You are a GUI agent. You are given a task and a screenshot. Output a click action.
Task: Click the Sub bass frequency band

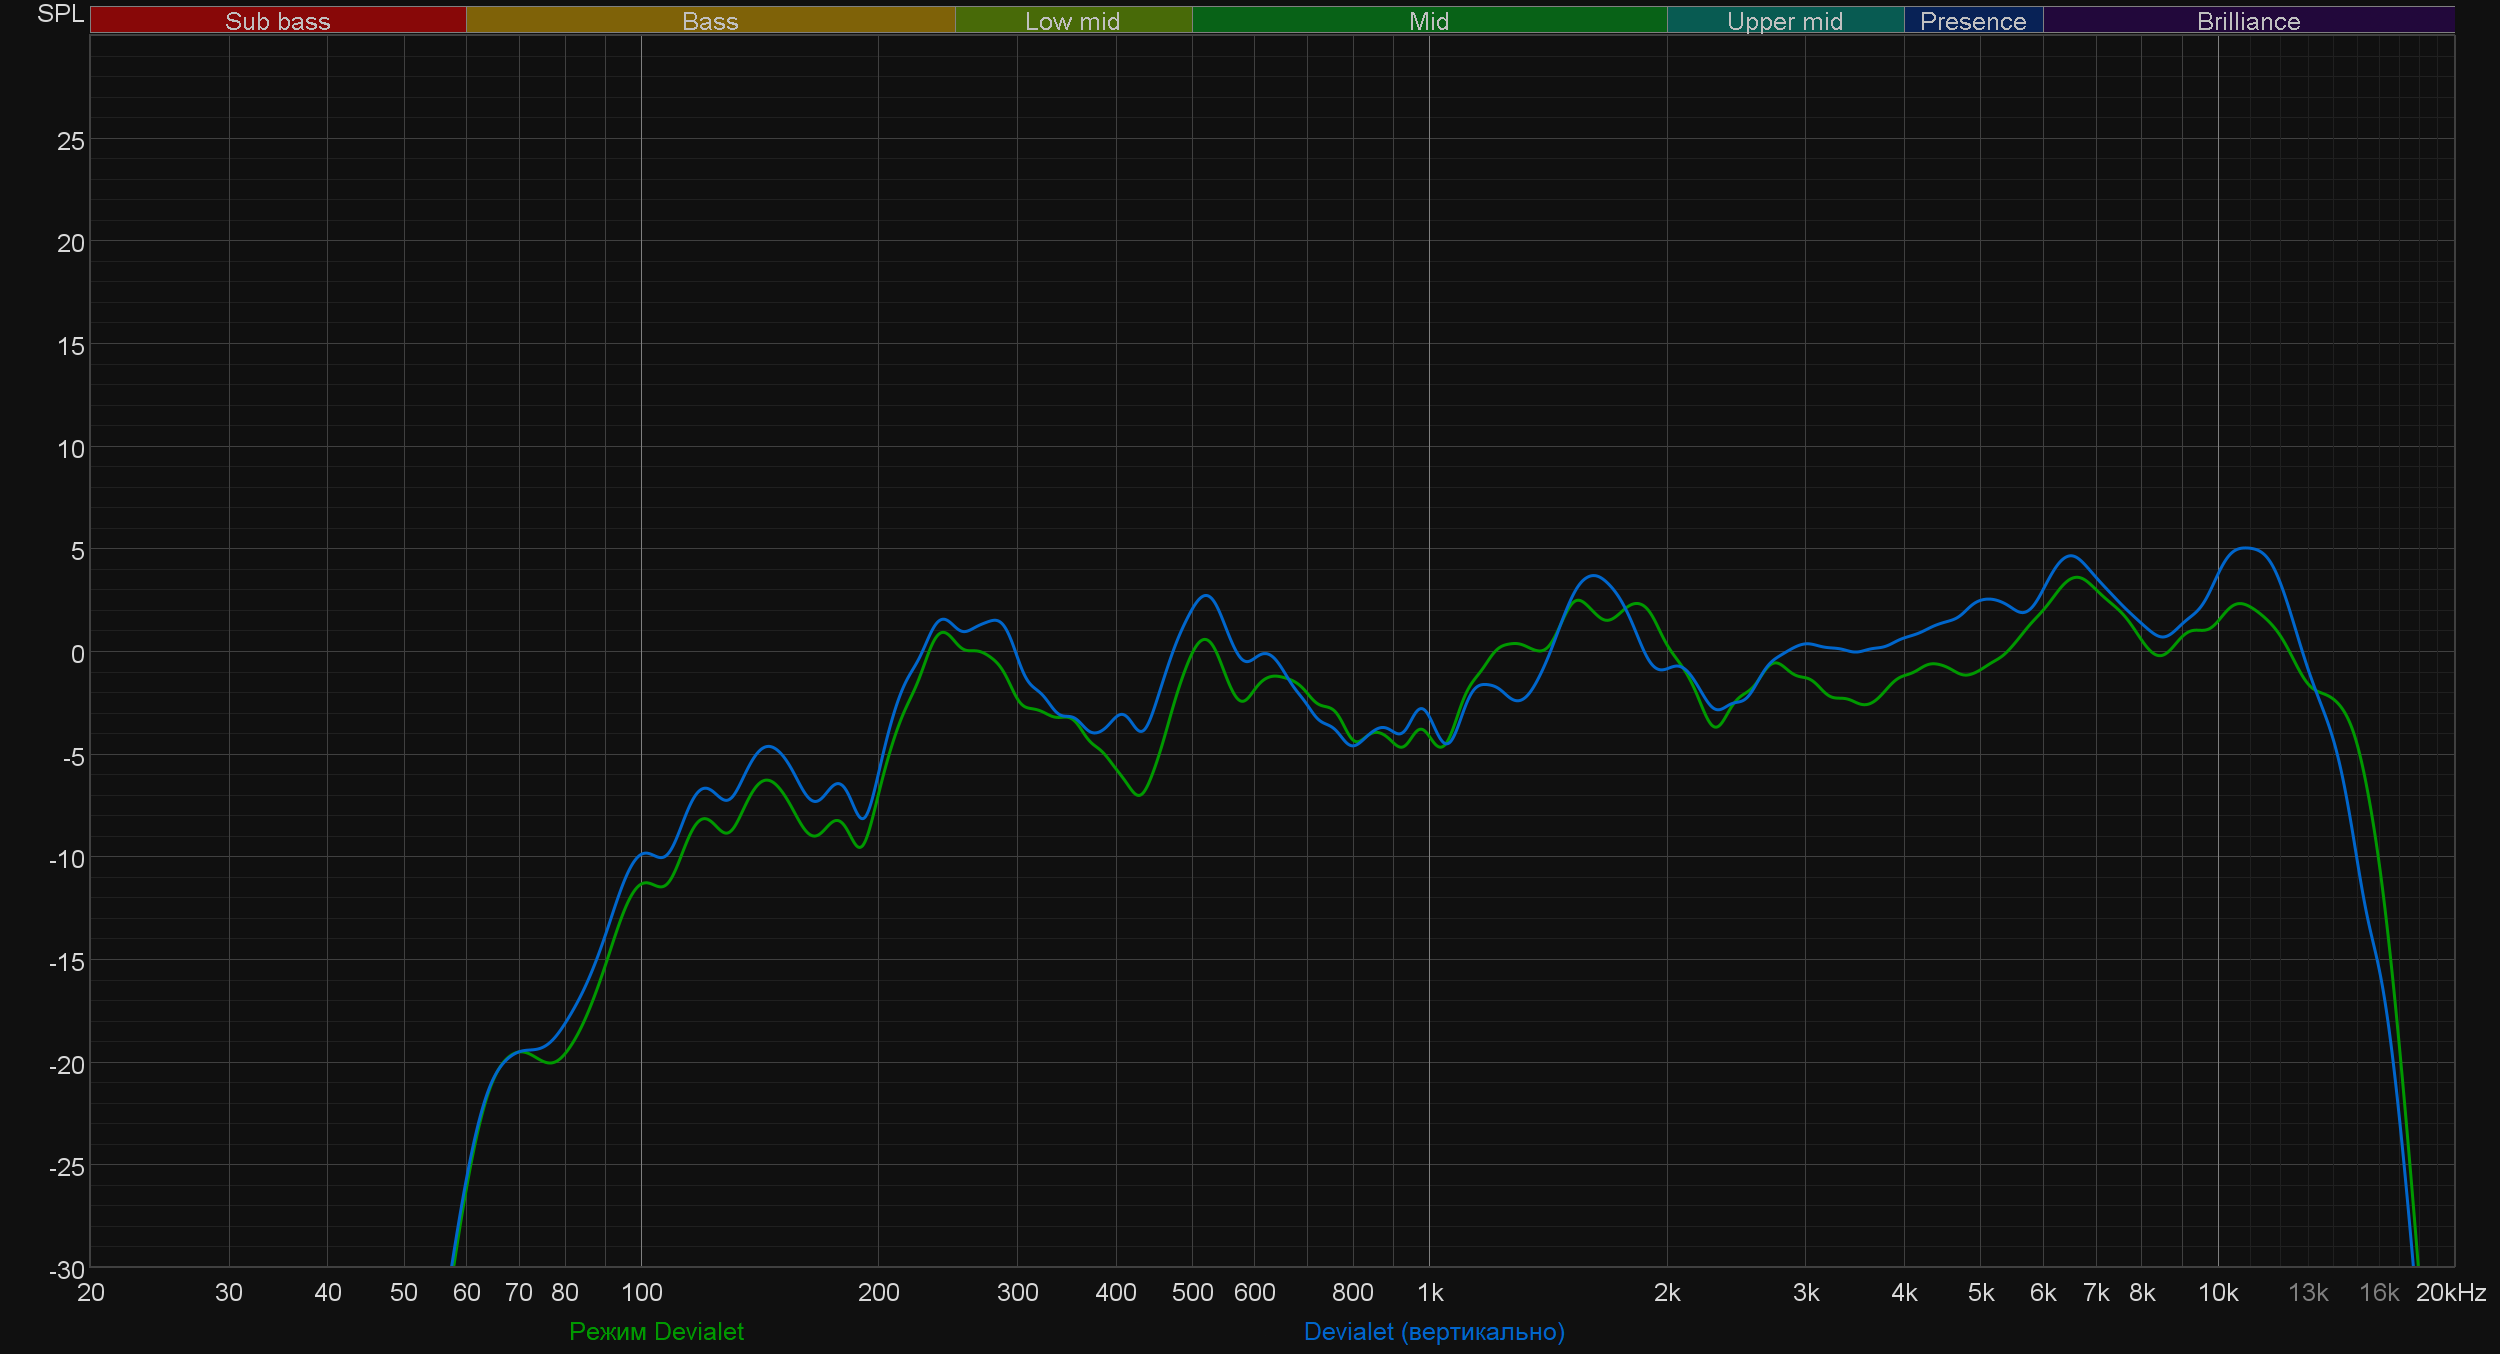click(x=277, y=21)
